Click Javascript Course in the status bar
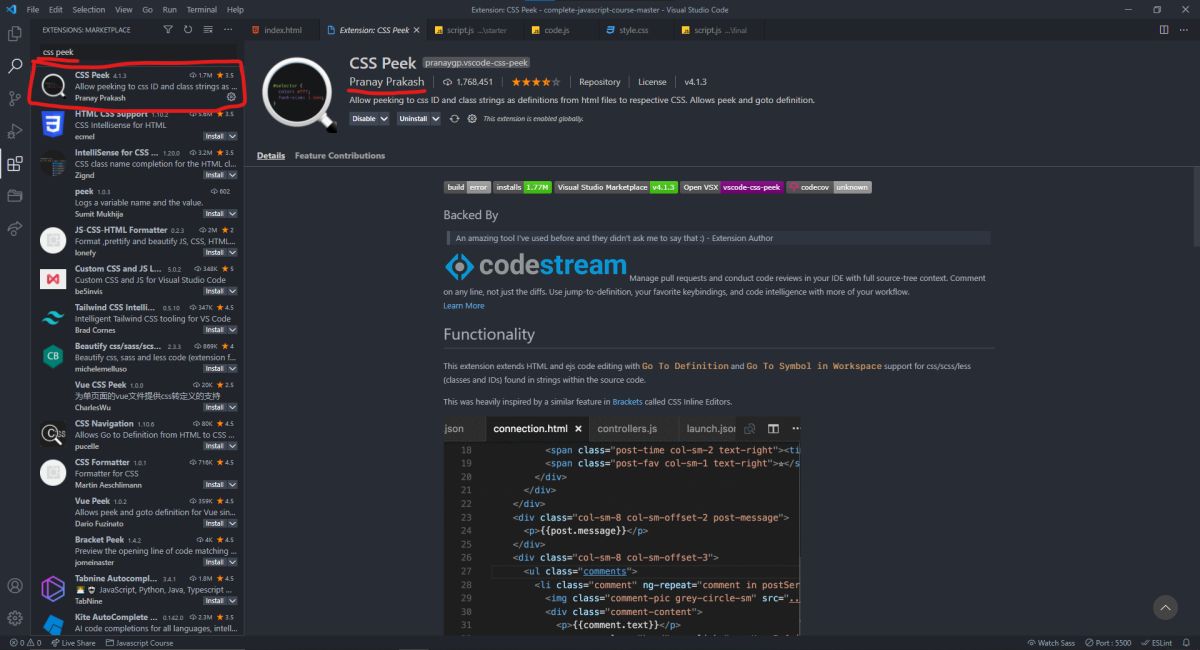The height and width of the screenshot is (650, 1200). tap(139, 643)
